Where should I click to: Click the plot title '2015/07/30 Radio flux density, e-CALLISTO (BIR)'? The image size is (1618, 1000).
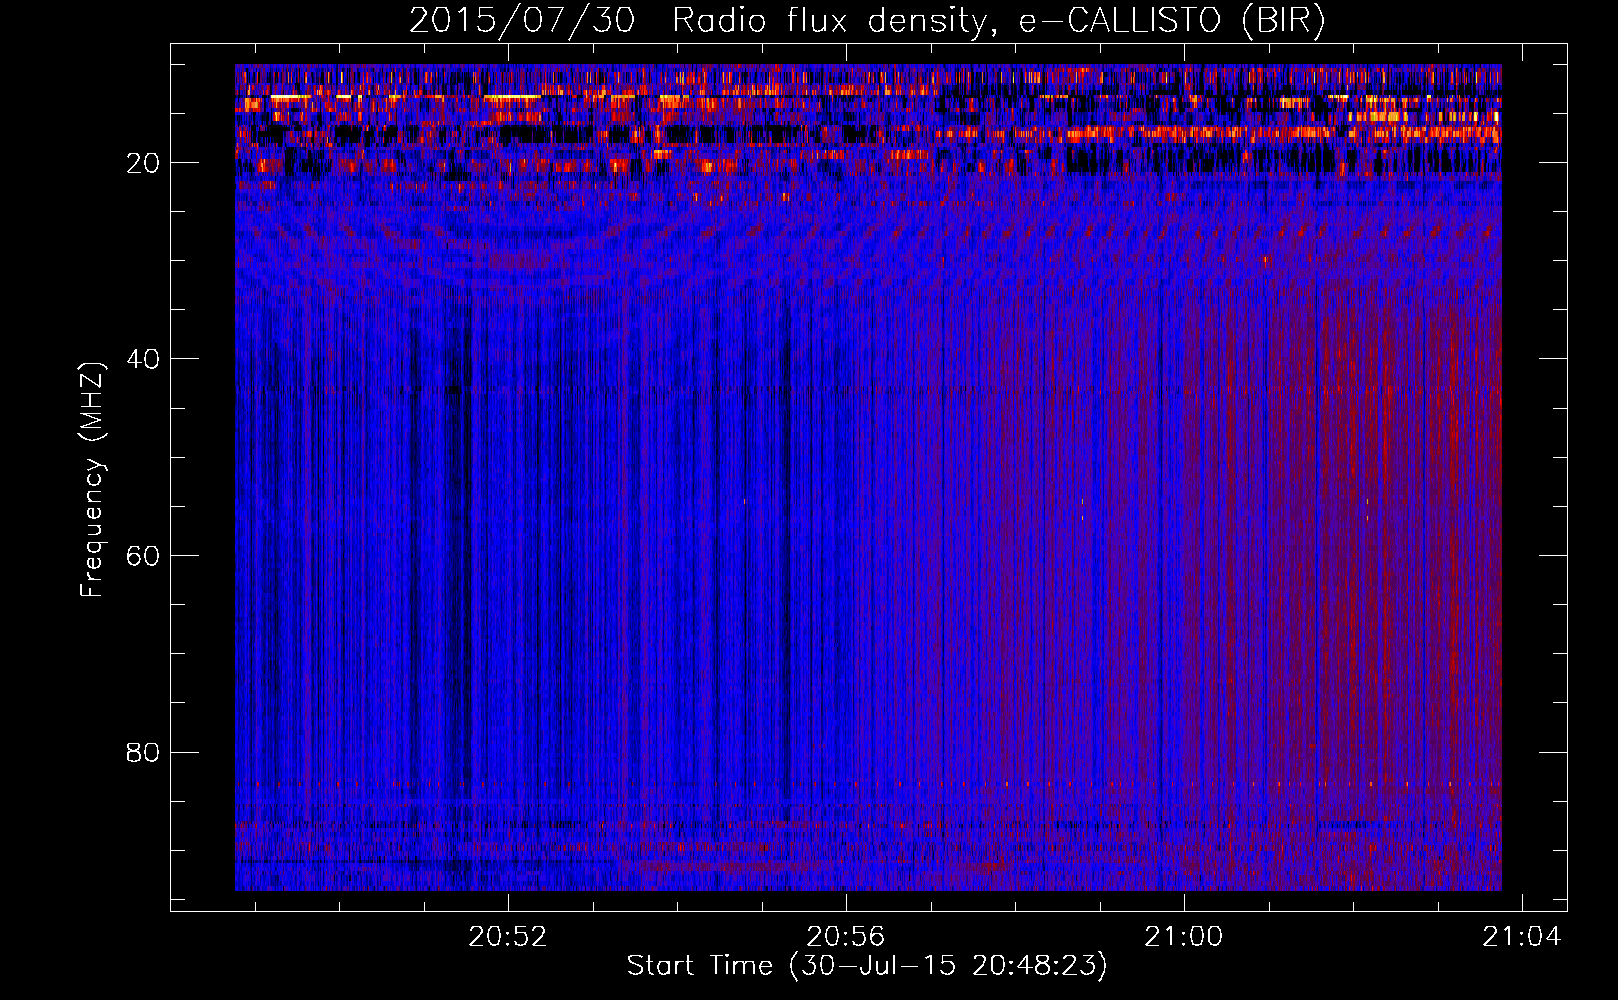tap(867, 20)
